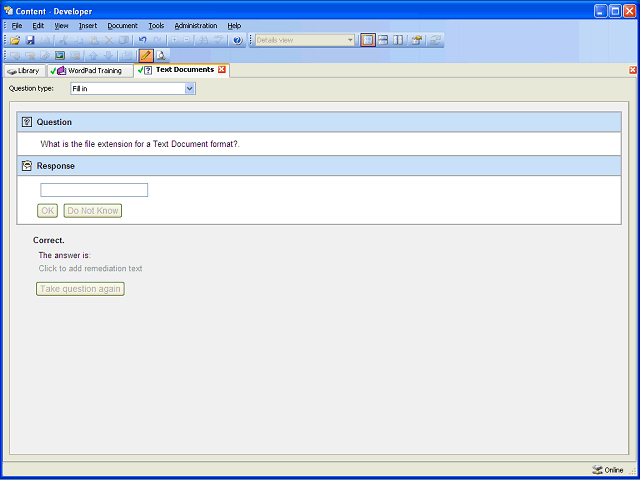This screenshot has width=640, height=480.
Task: Click the folder-with-arrow icon right of the layout icons
Action: coord(416,40)
